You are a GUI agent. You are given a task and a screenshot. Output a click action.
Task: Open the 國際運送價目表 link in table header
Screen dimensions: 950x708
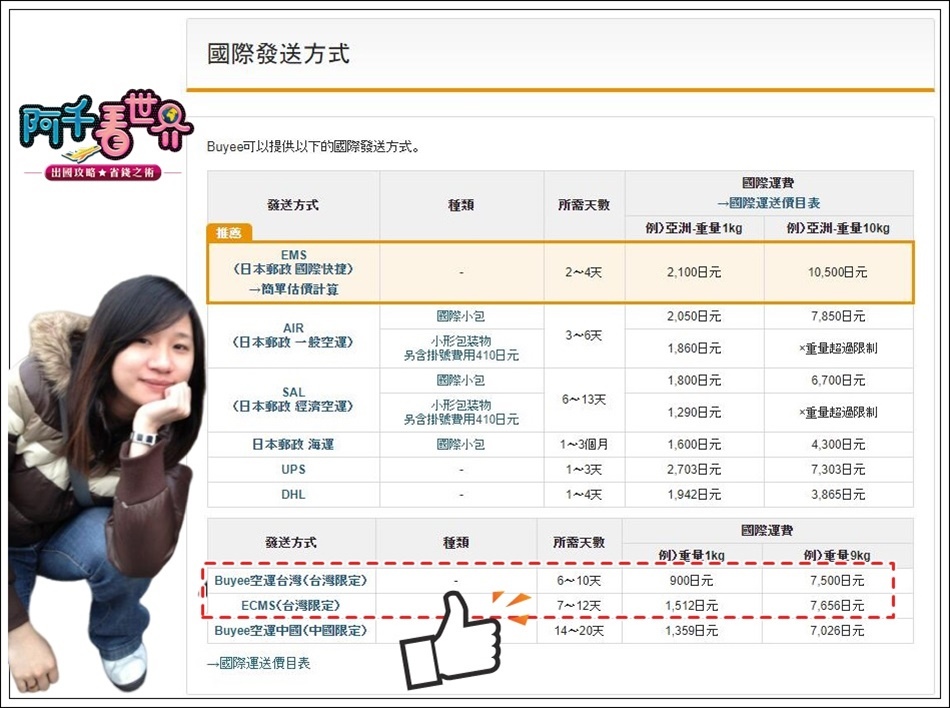(768, 203)
